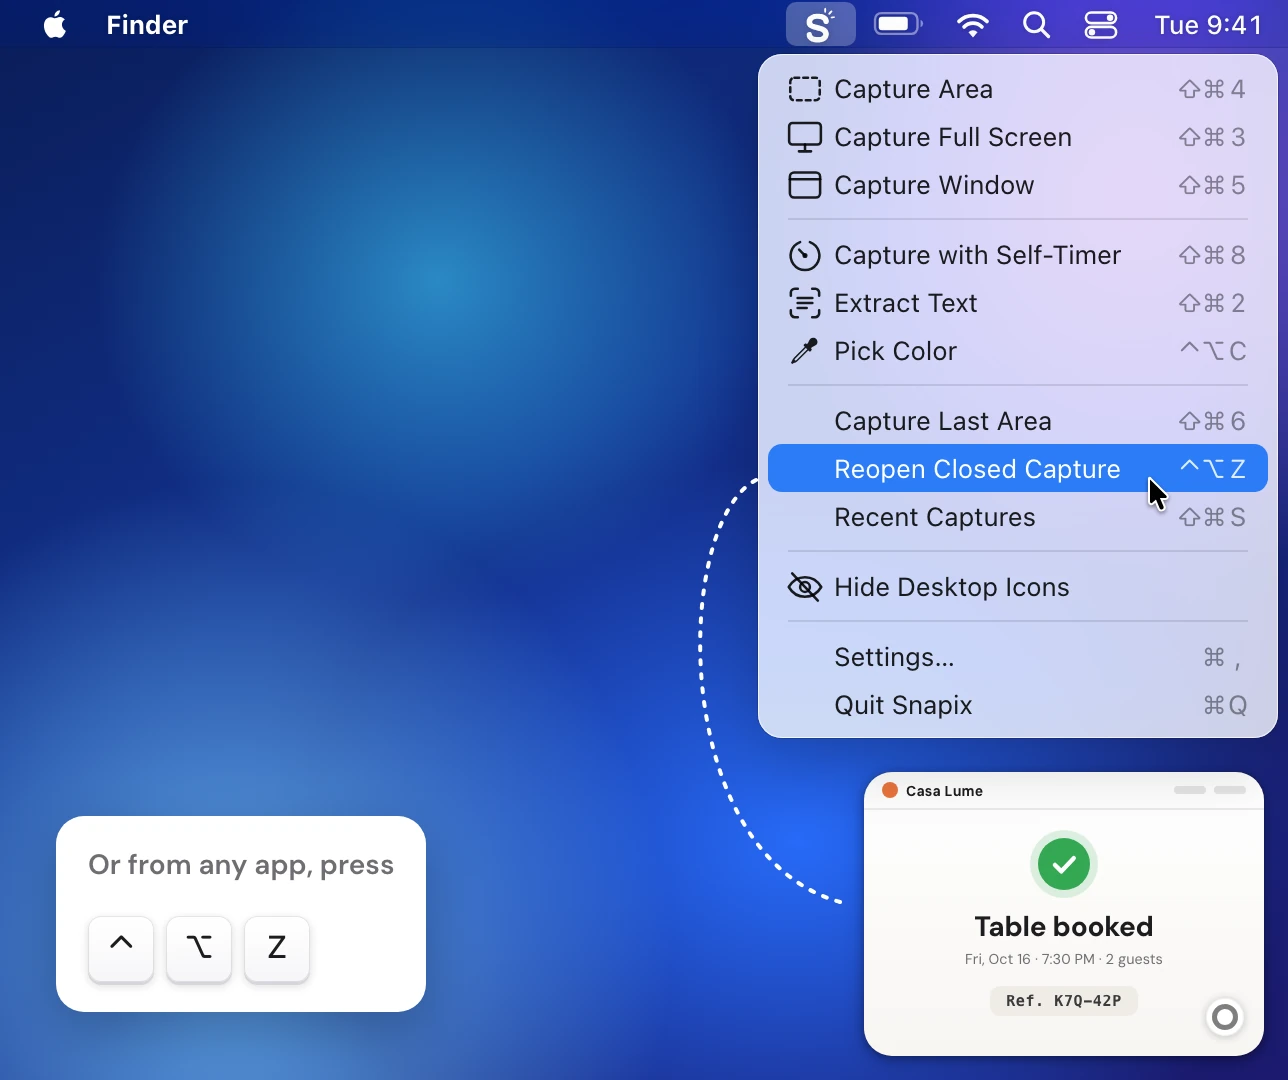Viewport: 1288px width, 1080px height.
Task: Click the Capture Full Screen label
Action: coord(953,137)
